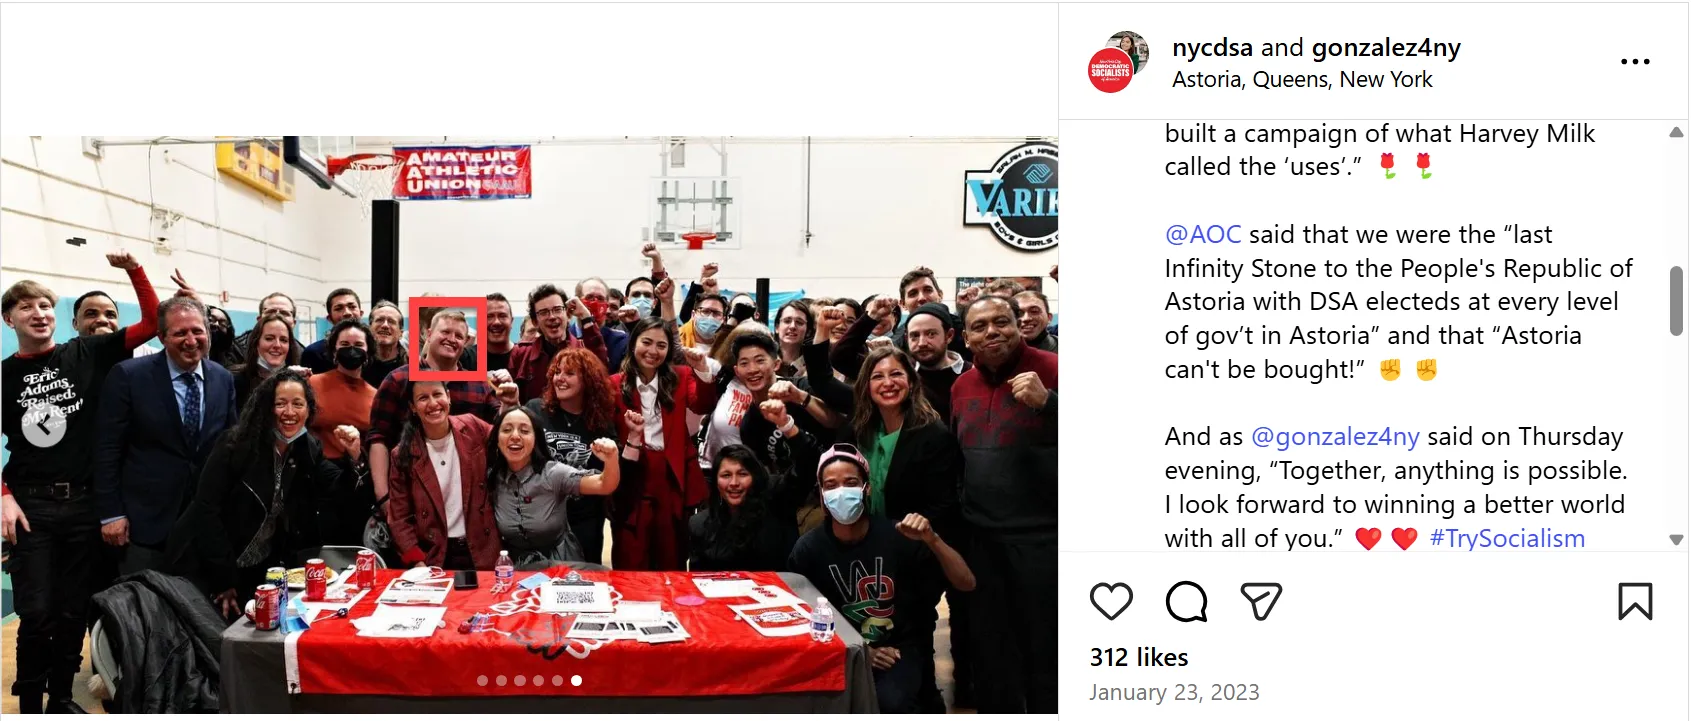Viewport: 1691px width, 721px height.
Task: Open comments via speech bubble icon
Action: pyautogui.click(x=1186, y=601)
